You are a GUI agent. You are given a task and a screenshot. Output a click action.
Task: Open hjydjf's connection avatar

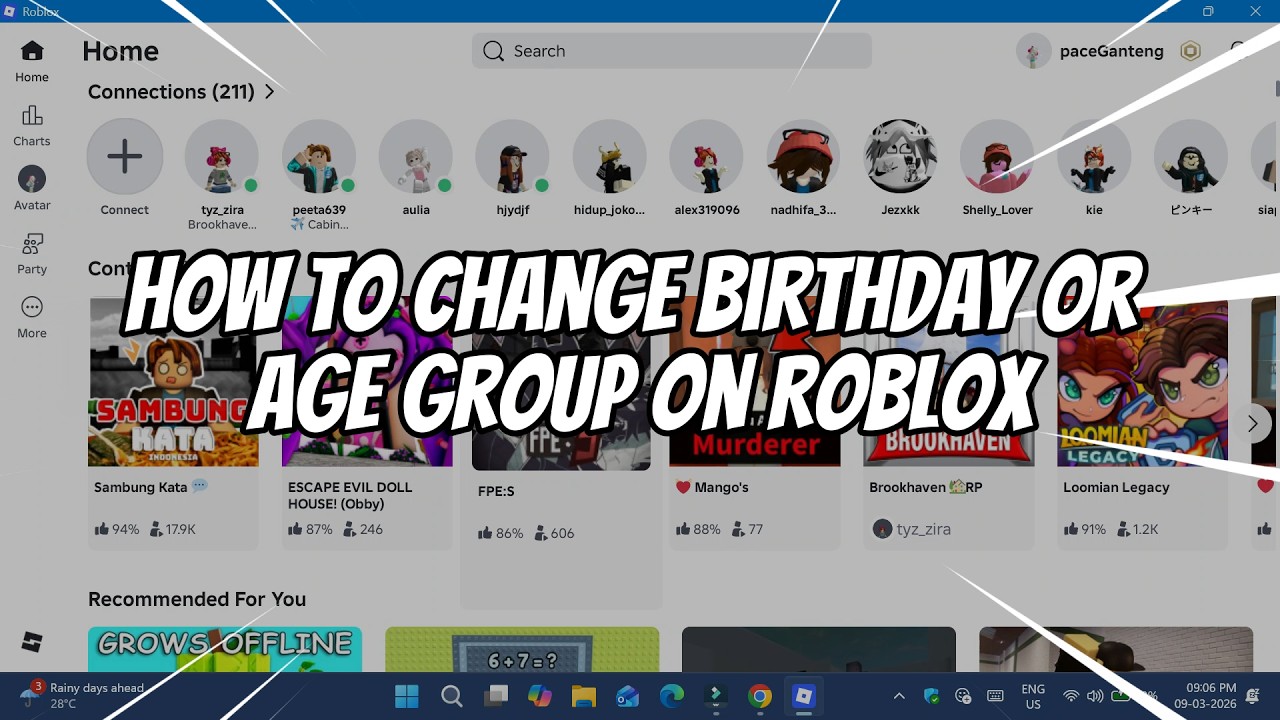pyautogui.click(x=513, y=157)
